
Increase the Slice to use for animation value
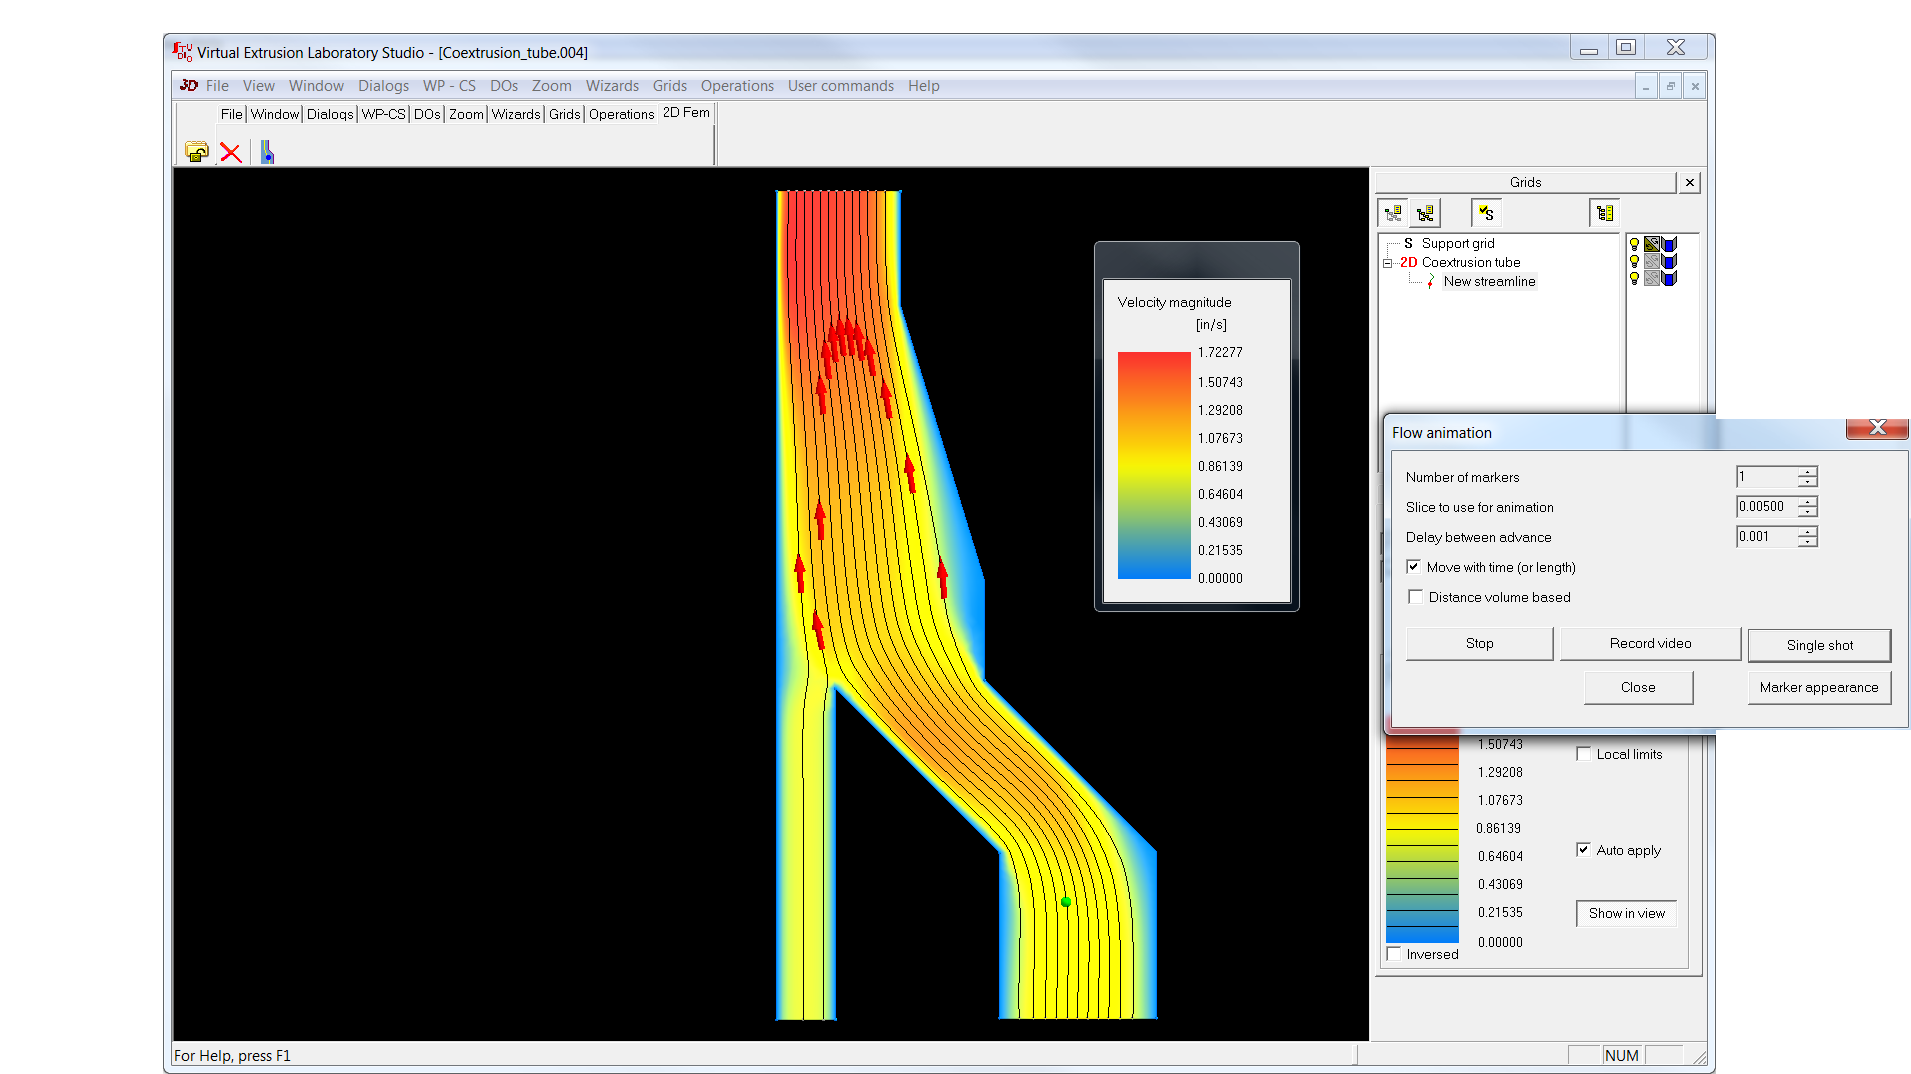1807,502
